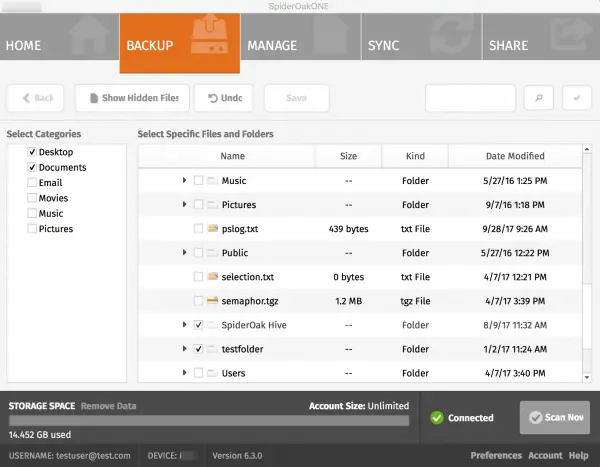Check the Users folder checkbox
Viewport: 600px width, 467px height.
click(198, 373)
